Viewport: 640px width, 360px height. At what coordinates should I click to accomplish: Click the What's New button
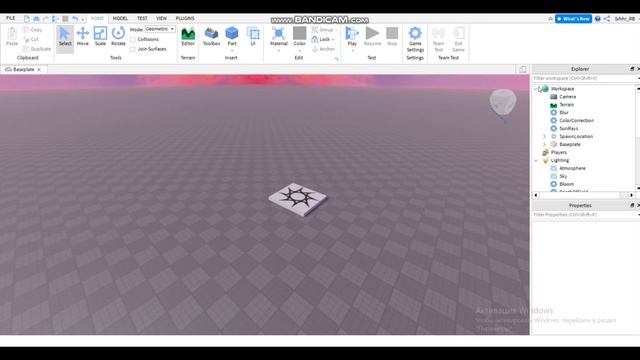pos(573,19)
